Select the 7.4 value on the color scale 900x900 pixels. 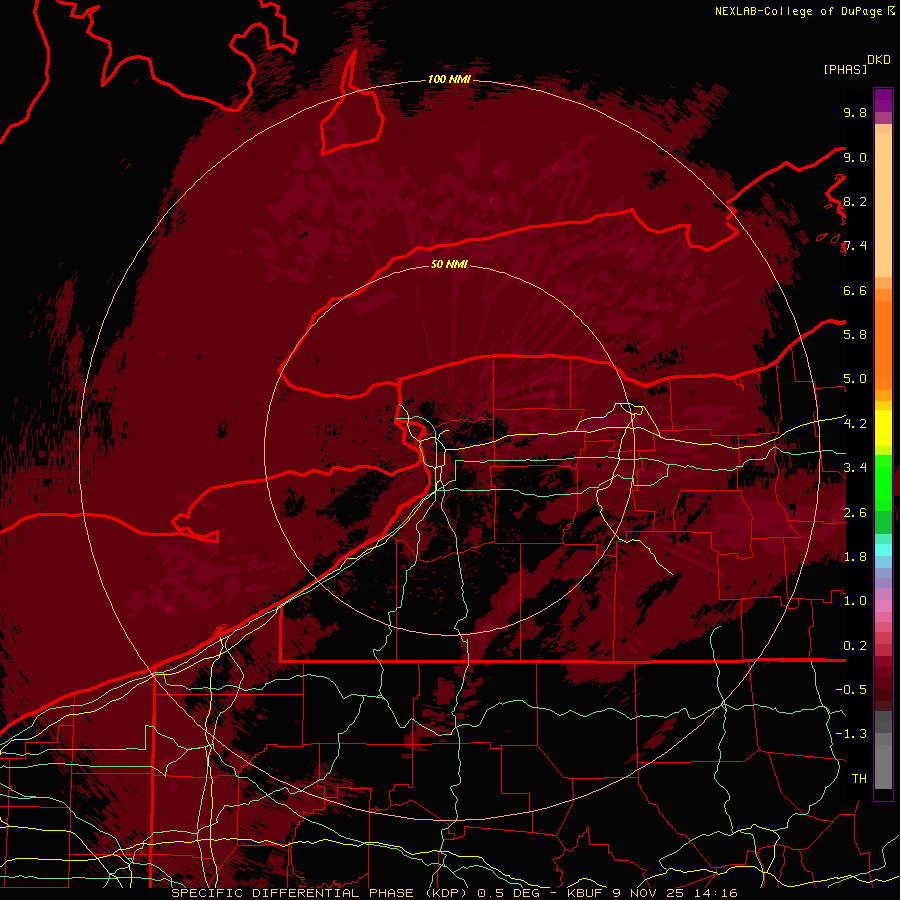click(855, 246)
